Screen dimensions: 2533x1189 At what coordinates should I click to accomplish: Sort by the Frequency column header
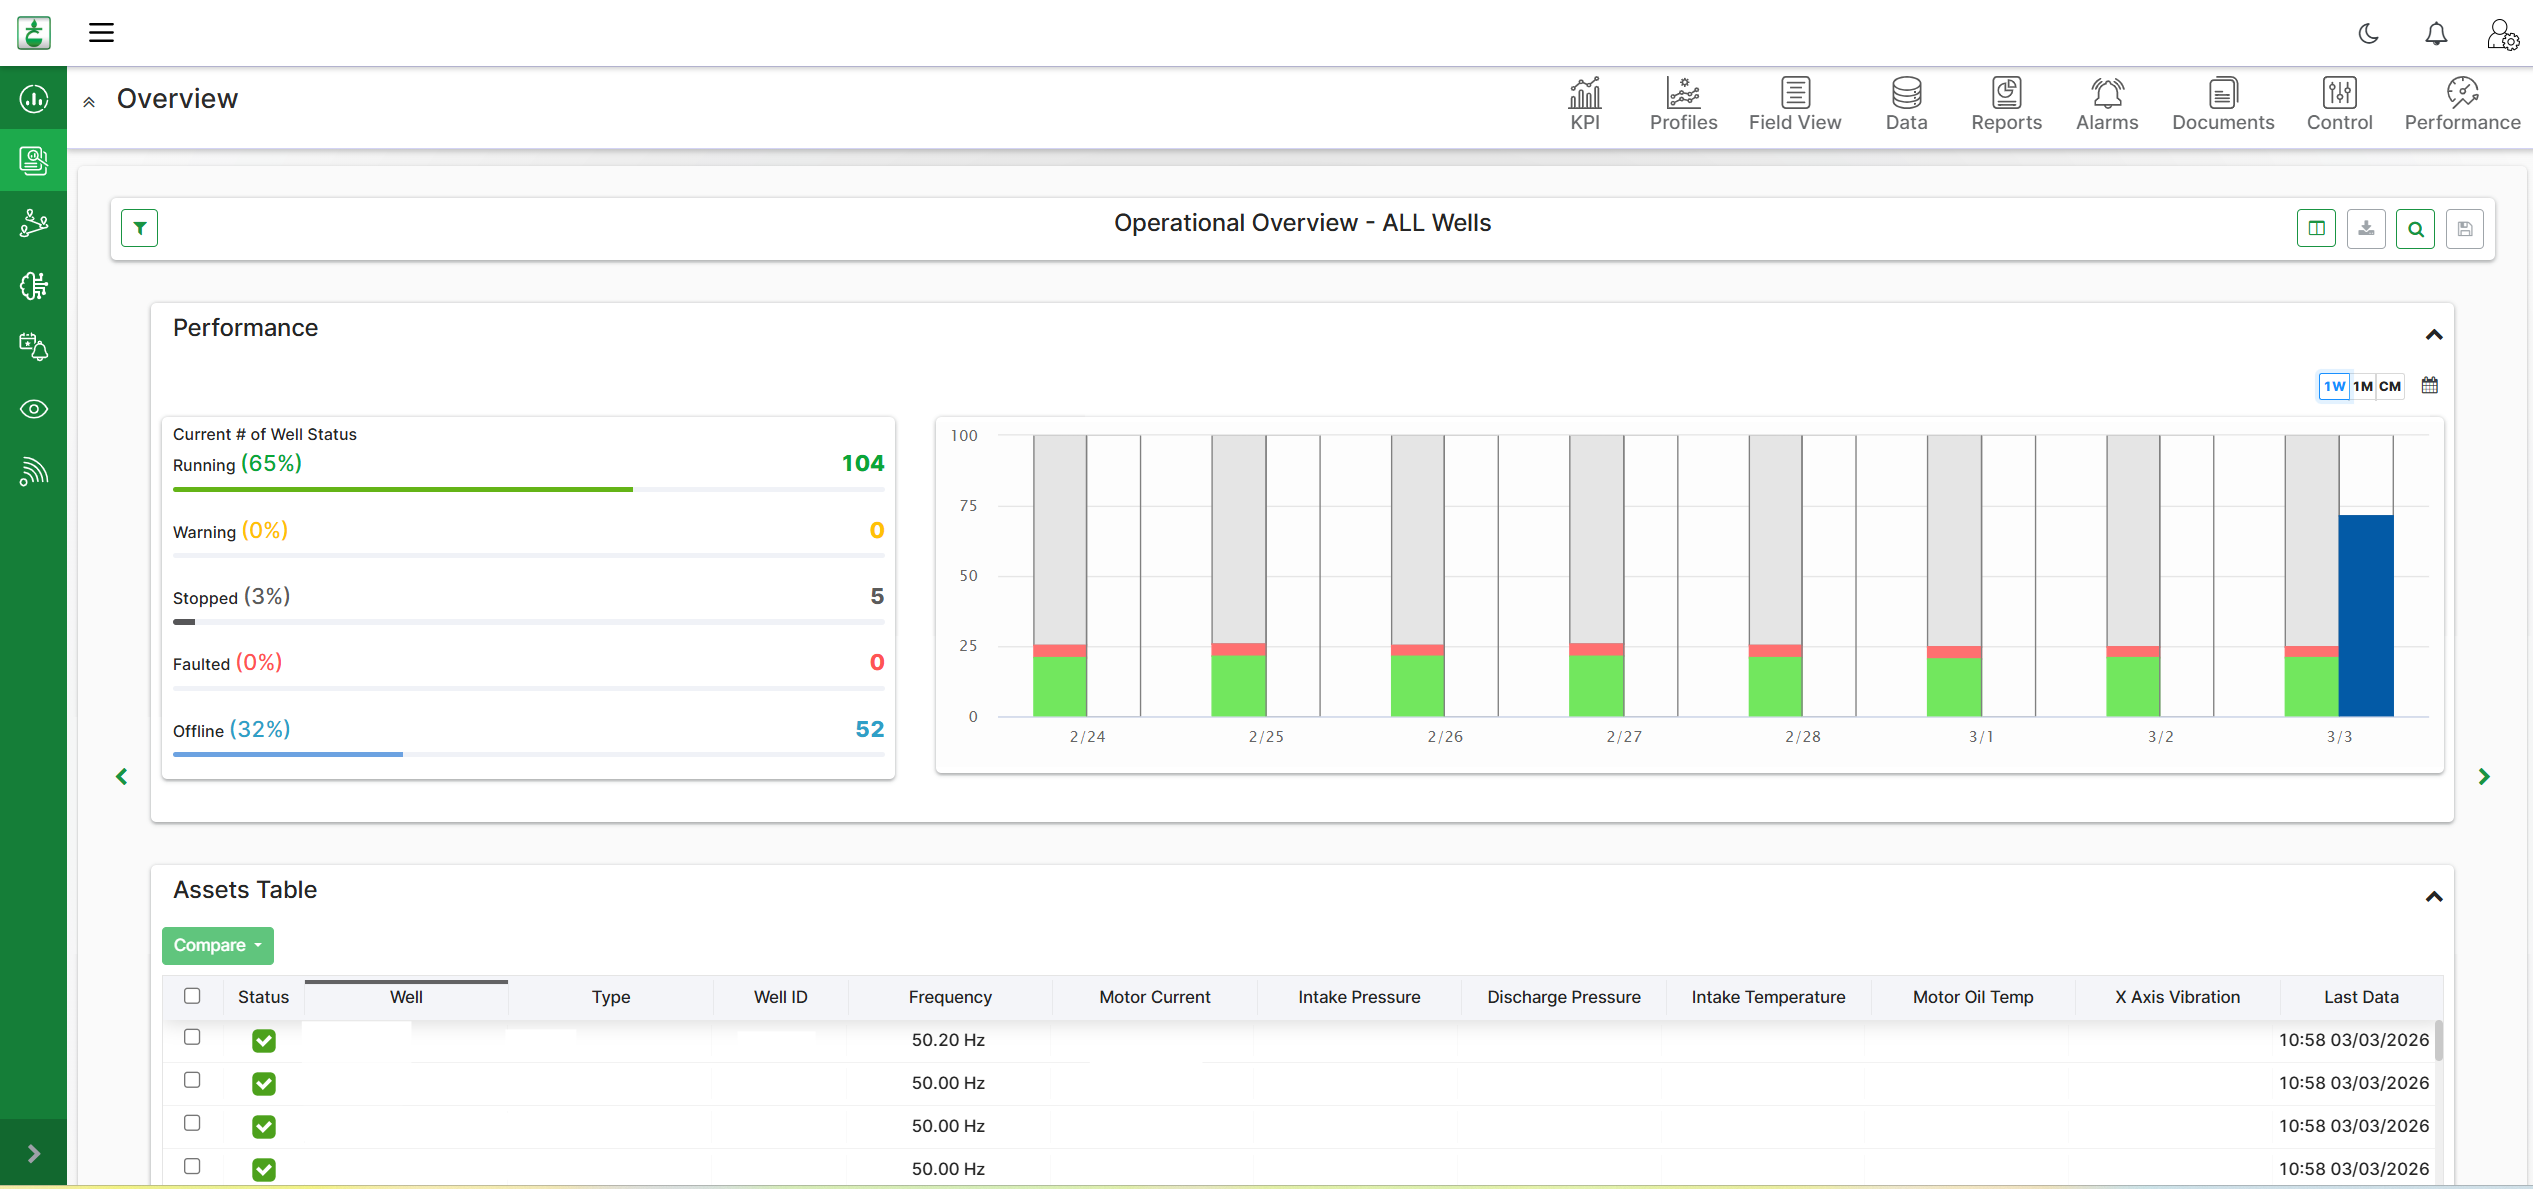pyautogui.click(x=949, y=997)
